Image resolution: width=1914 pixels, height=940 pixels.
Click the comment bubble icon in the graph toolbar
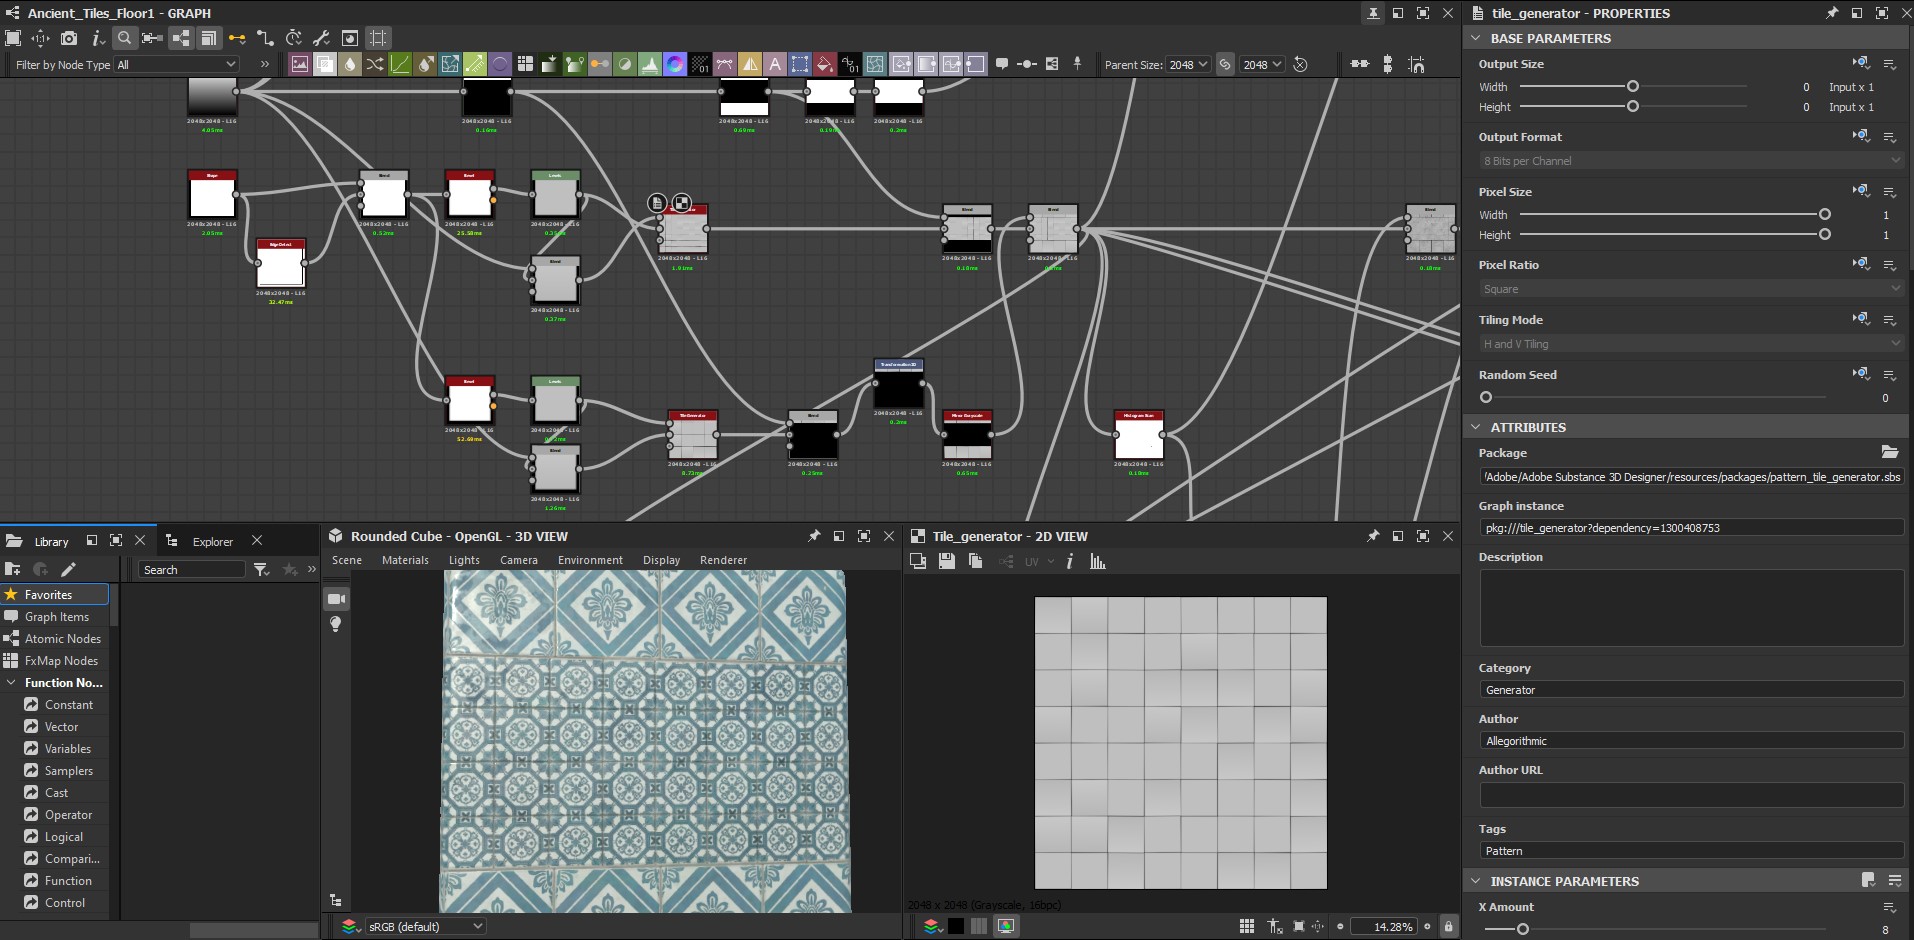[x=1002, y=63]
